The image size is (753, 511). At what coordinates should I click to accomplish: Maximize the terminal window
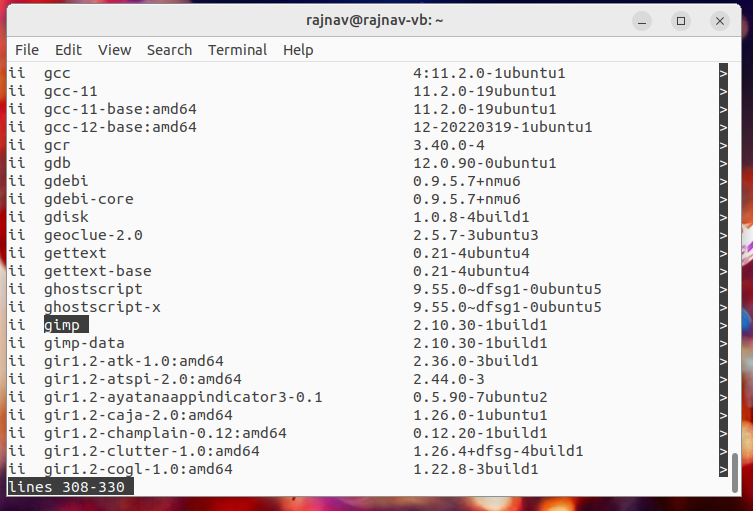[680, 21]
